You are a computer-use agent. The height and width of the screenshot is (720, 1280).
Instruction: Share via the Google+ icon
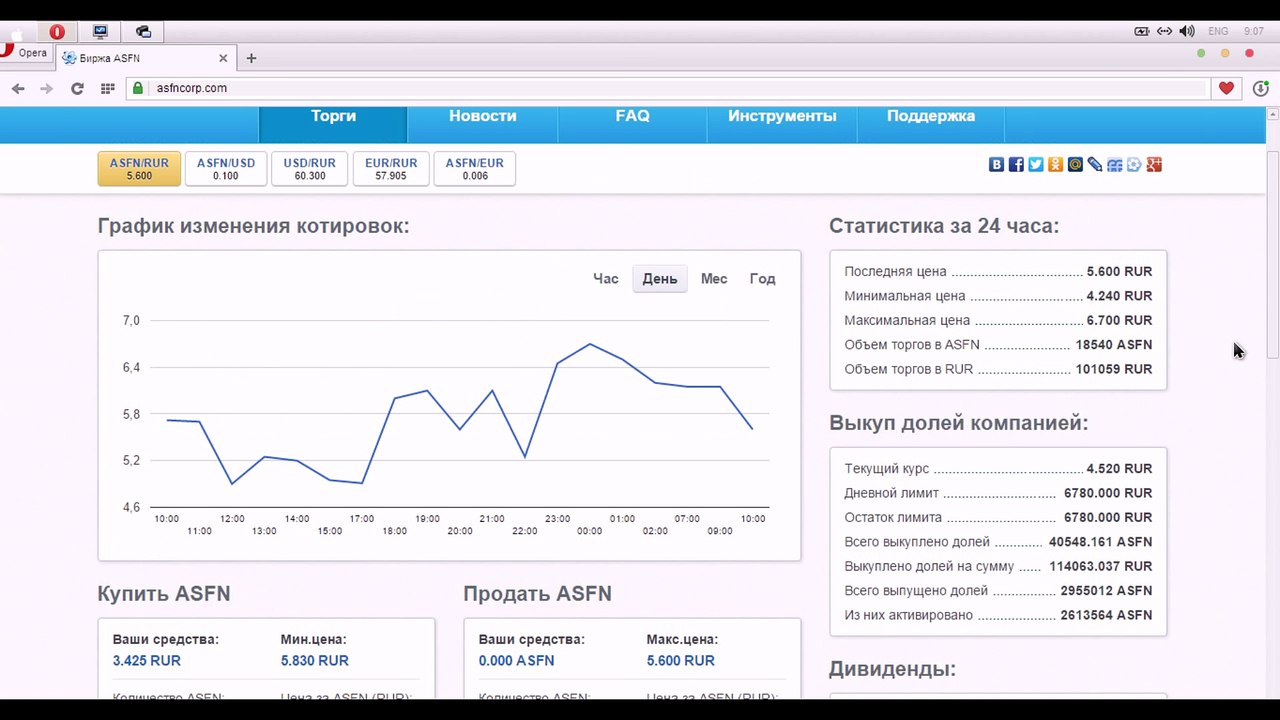(1154, 165)
